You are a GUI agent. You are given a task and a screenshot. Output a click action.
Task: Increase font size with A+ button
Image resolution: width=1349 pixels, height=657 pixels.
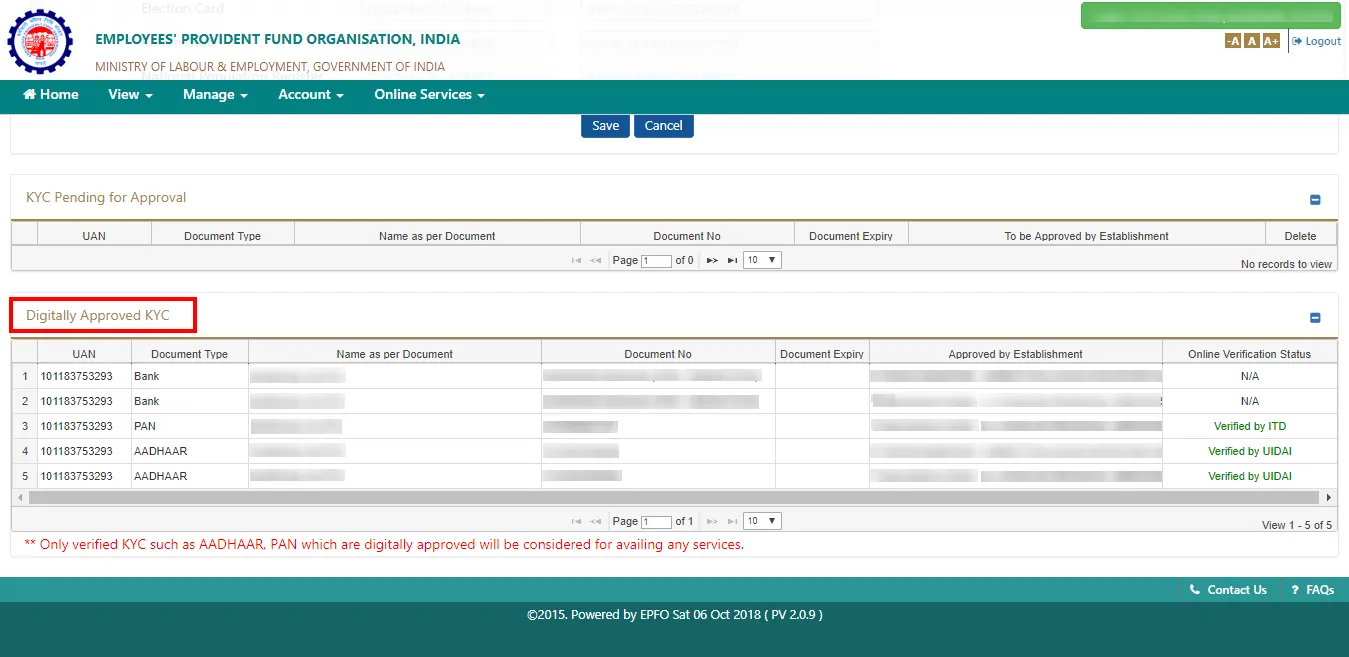click(x=1271, y=41)
